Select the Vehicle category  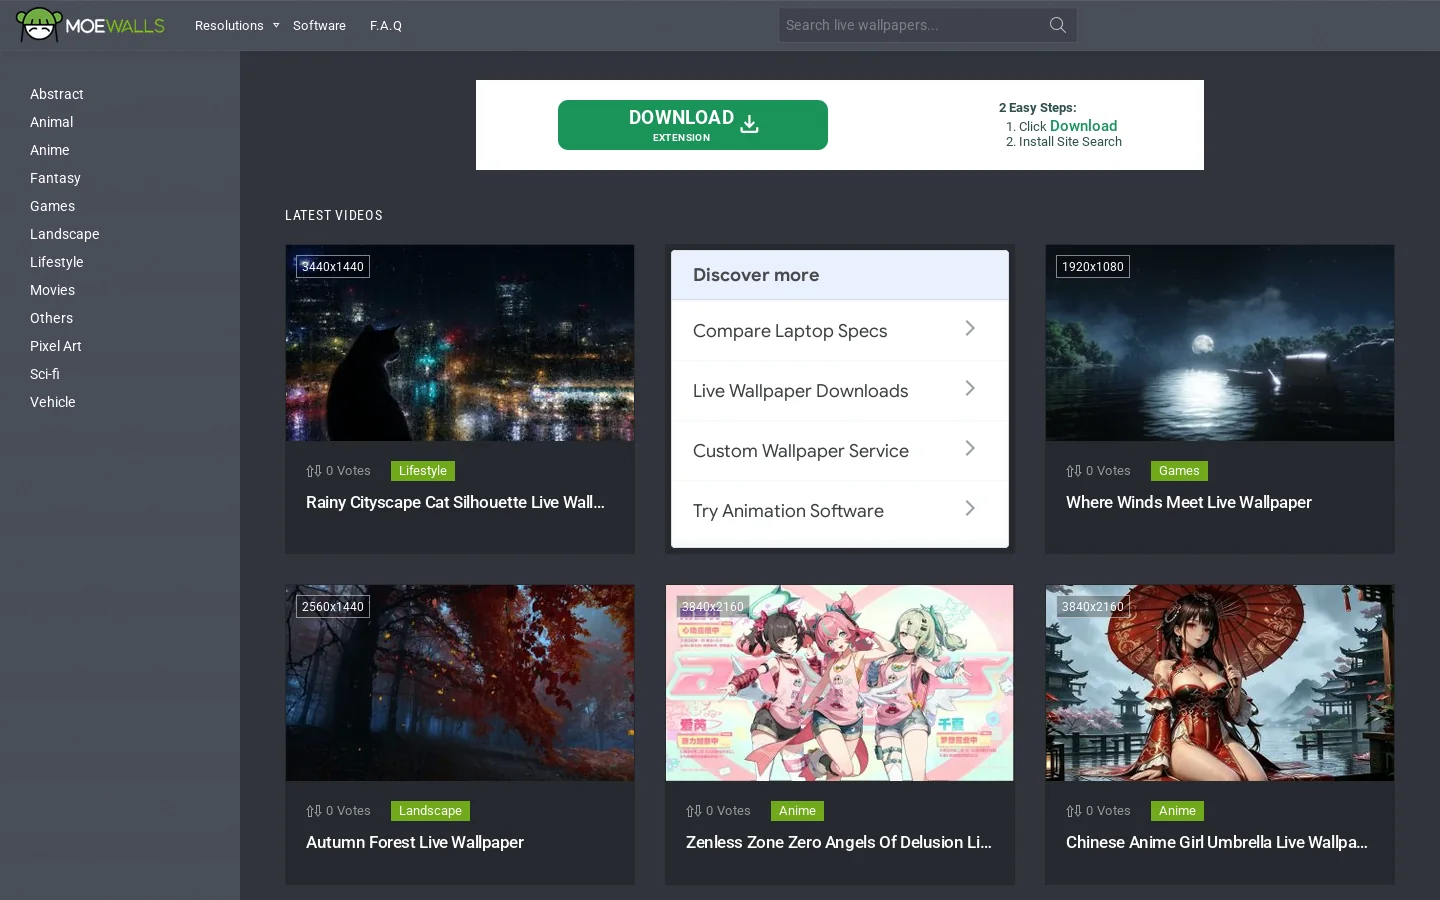pyautogui.click(x=53, y=402)
